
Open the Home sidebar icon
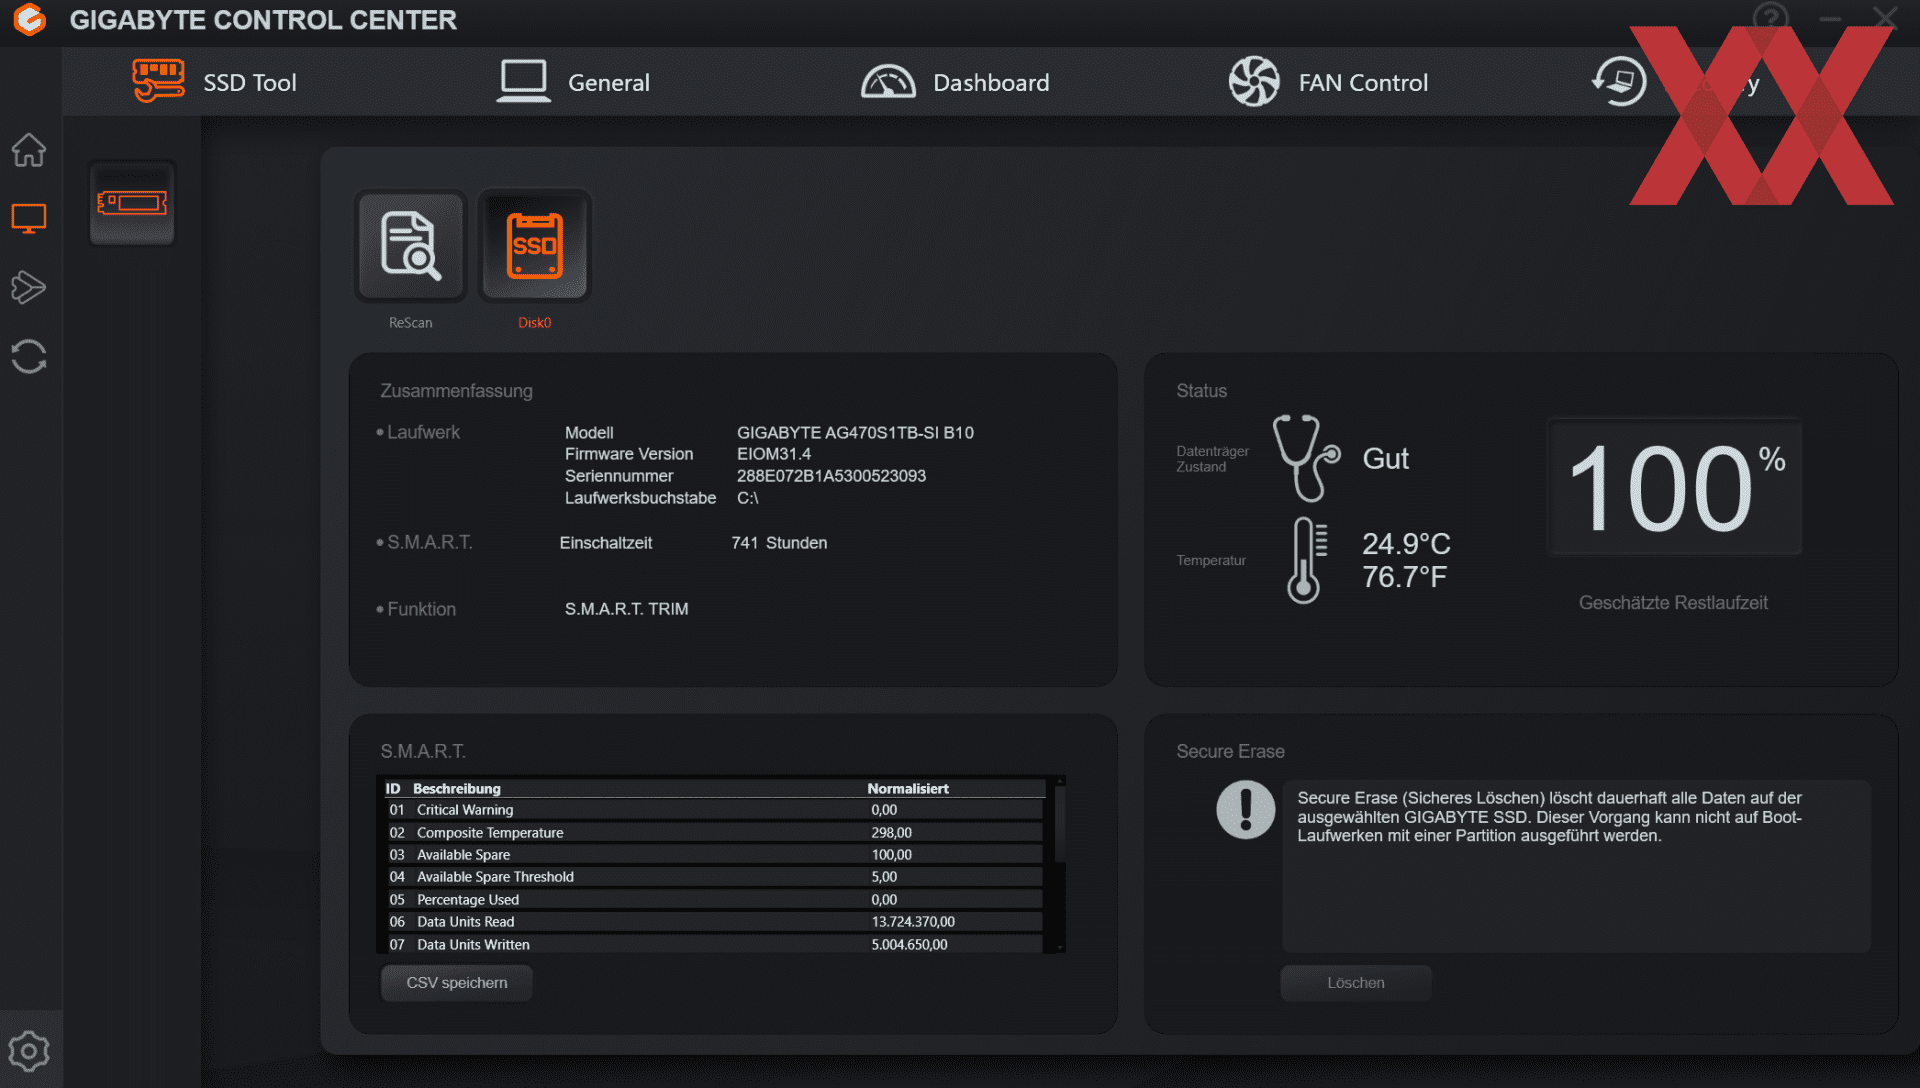[29, 150]
